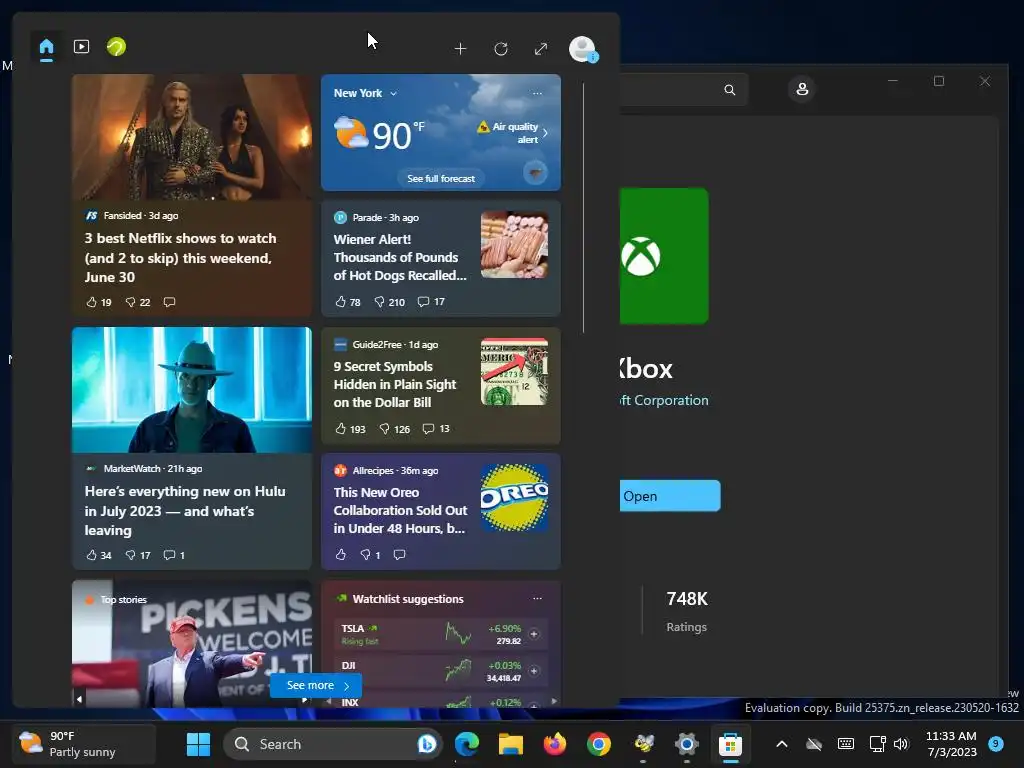
Task: Add DJI to watchlist
Action: pos(534,671)
